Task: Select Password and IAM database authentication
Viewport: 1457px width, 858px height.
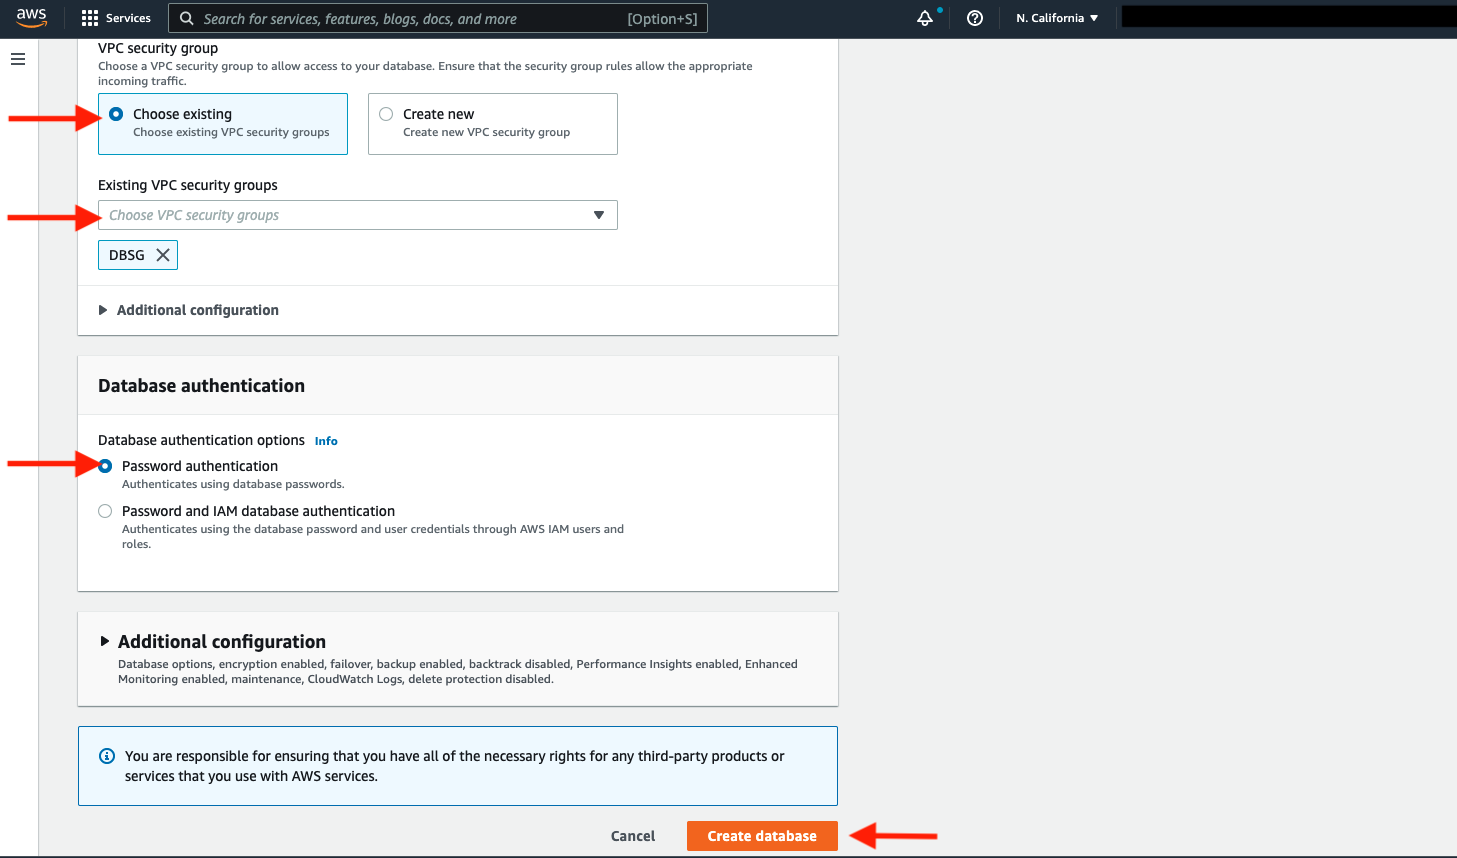Action: pyautogui.click(x=105, y=511)
